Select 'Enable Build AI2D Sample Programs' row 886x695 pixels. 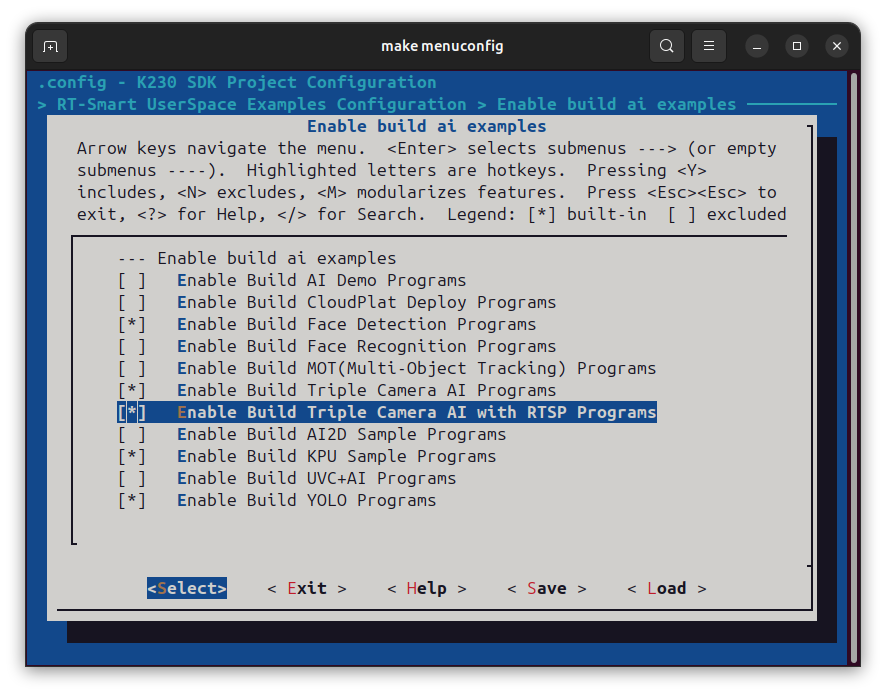click(x=312, y=435)
